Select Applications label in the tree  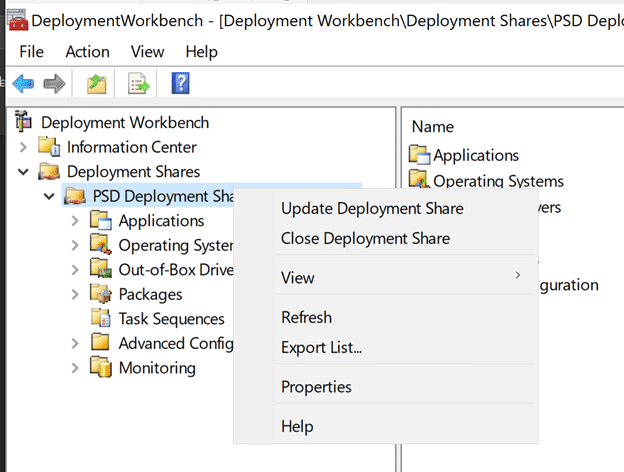162,221
